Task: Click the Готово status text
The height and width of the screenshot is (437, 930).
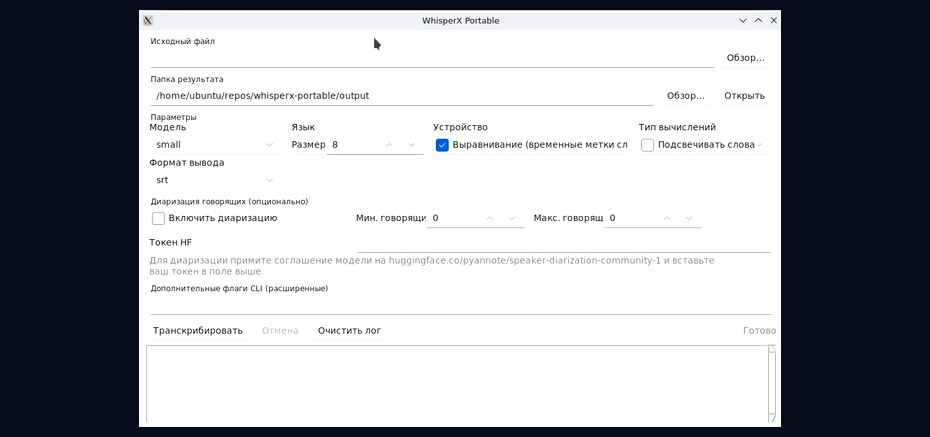Action: point(759,331)
